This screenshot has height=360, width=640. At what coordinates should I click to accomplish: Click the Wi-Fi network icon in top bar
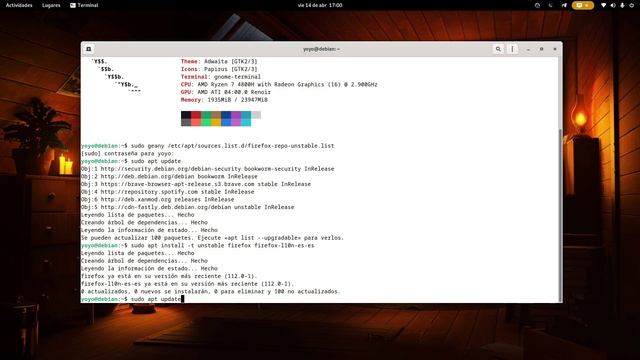(603, 5)
